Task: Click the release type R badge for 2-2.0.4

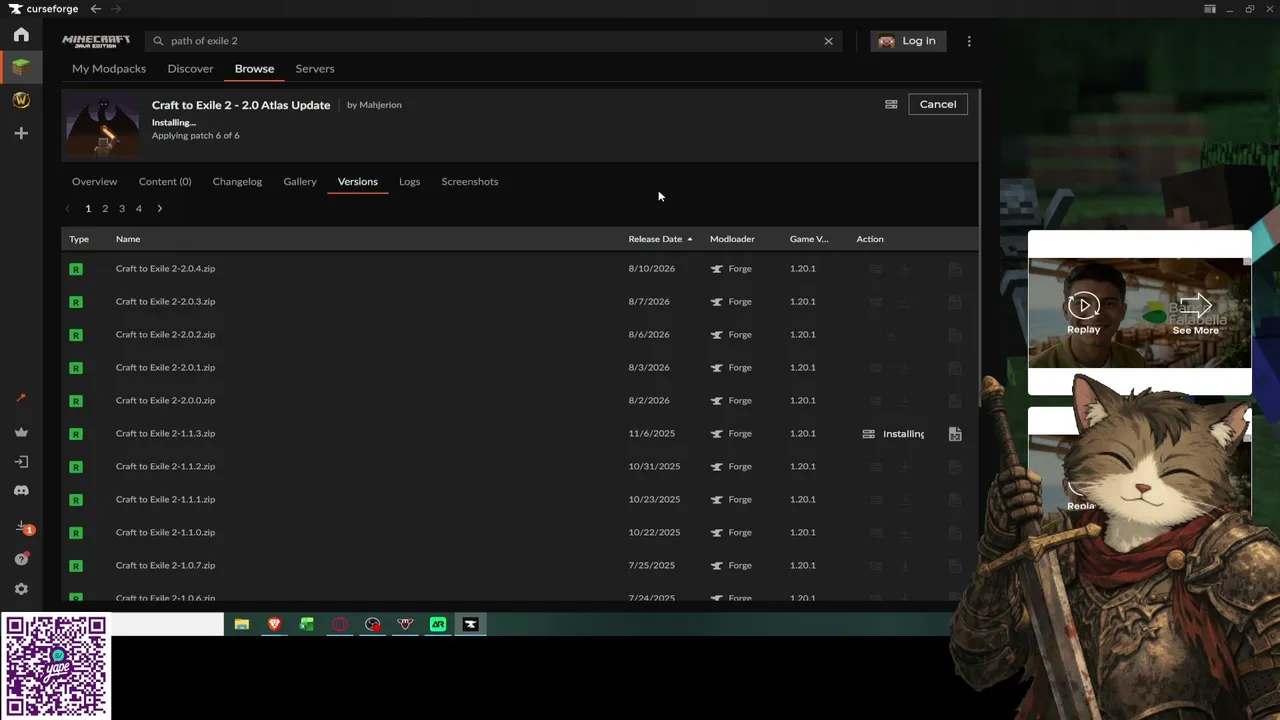Action: (76, 269)
